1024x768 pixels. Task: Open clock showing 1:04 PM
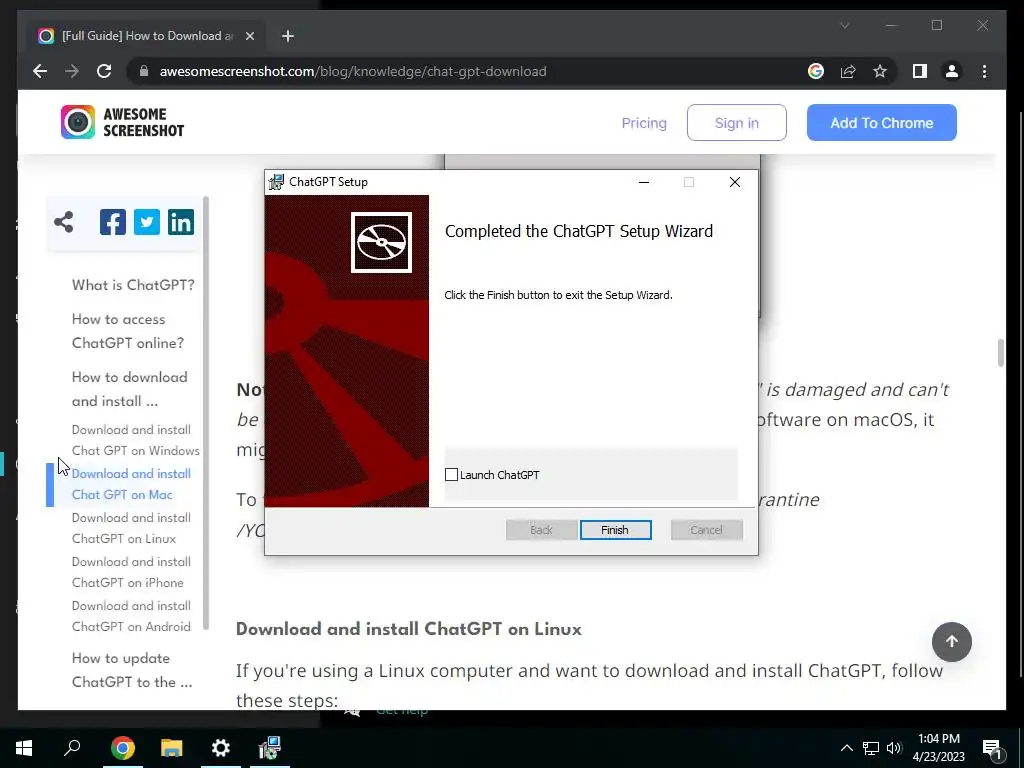tap(938, 748)
